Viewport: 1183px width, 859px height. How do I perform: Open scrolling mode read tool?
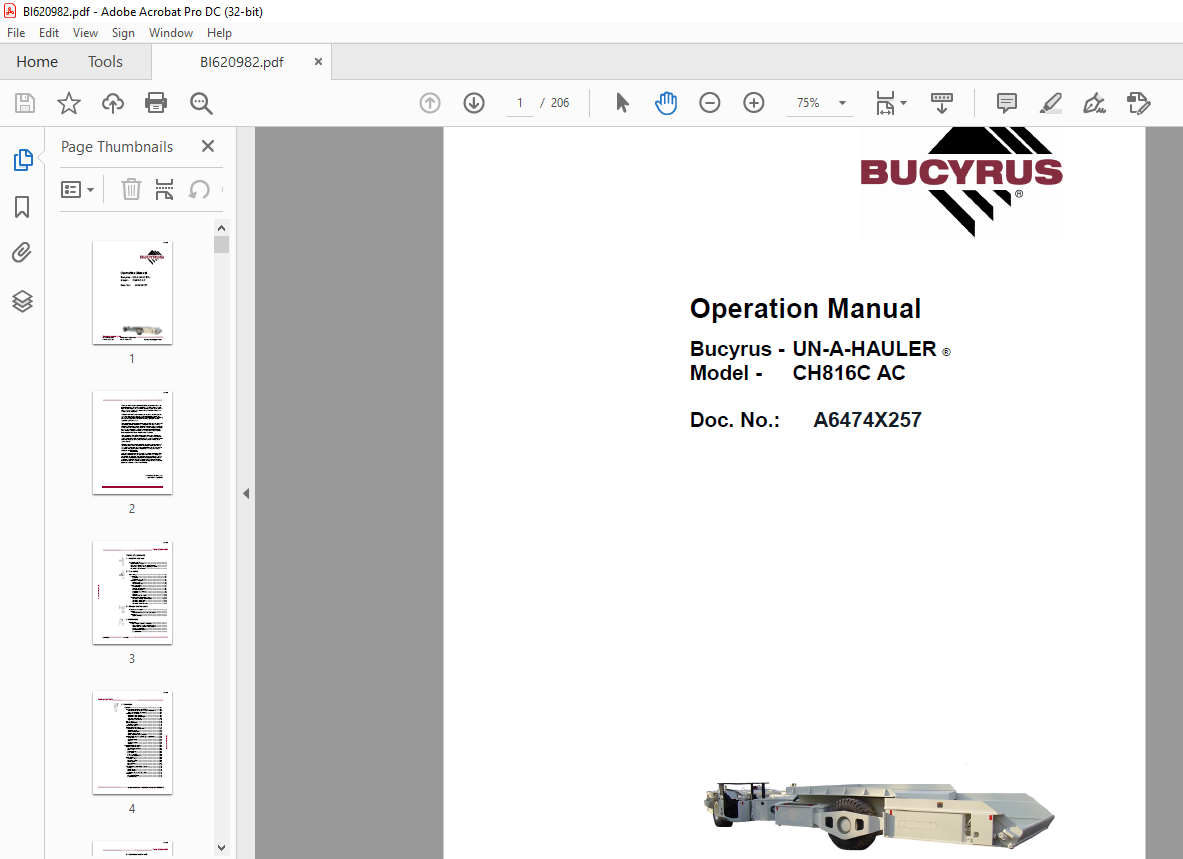pyautogui.click(x=942, y=103)
